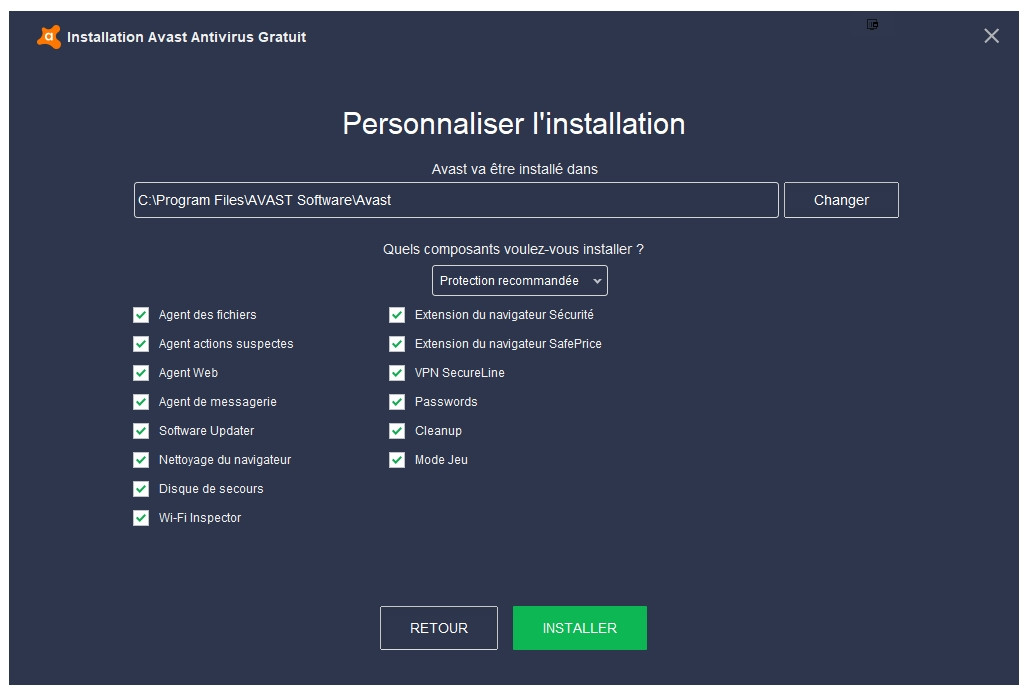Disable Agent actions suspectes component
This screenshot has height=698, width=1033.
[x=141, y=344]
